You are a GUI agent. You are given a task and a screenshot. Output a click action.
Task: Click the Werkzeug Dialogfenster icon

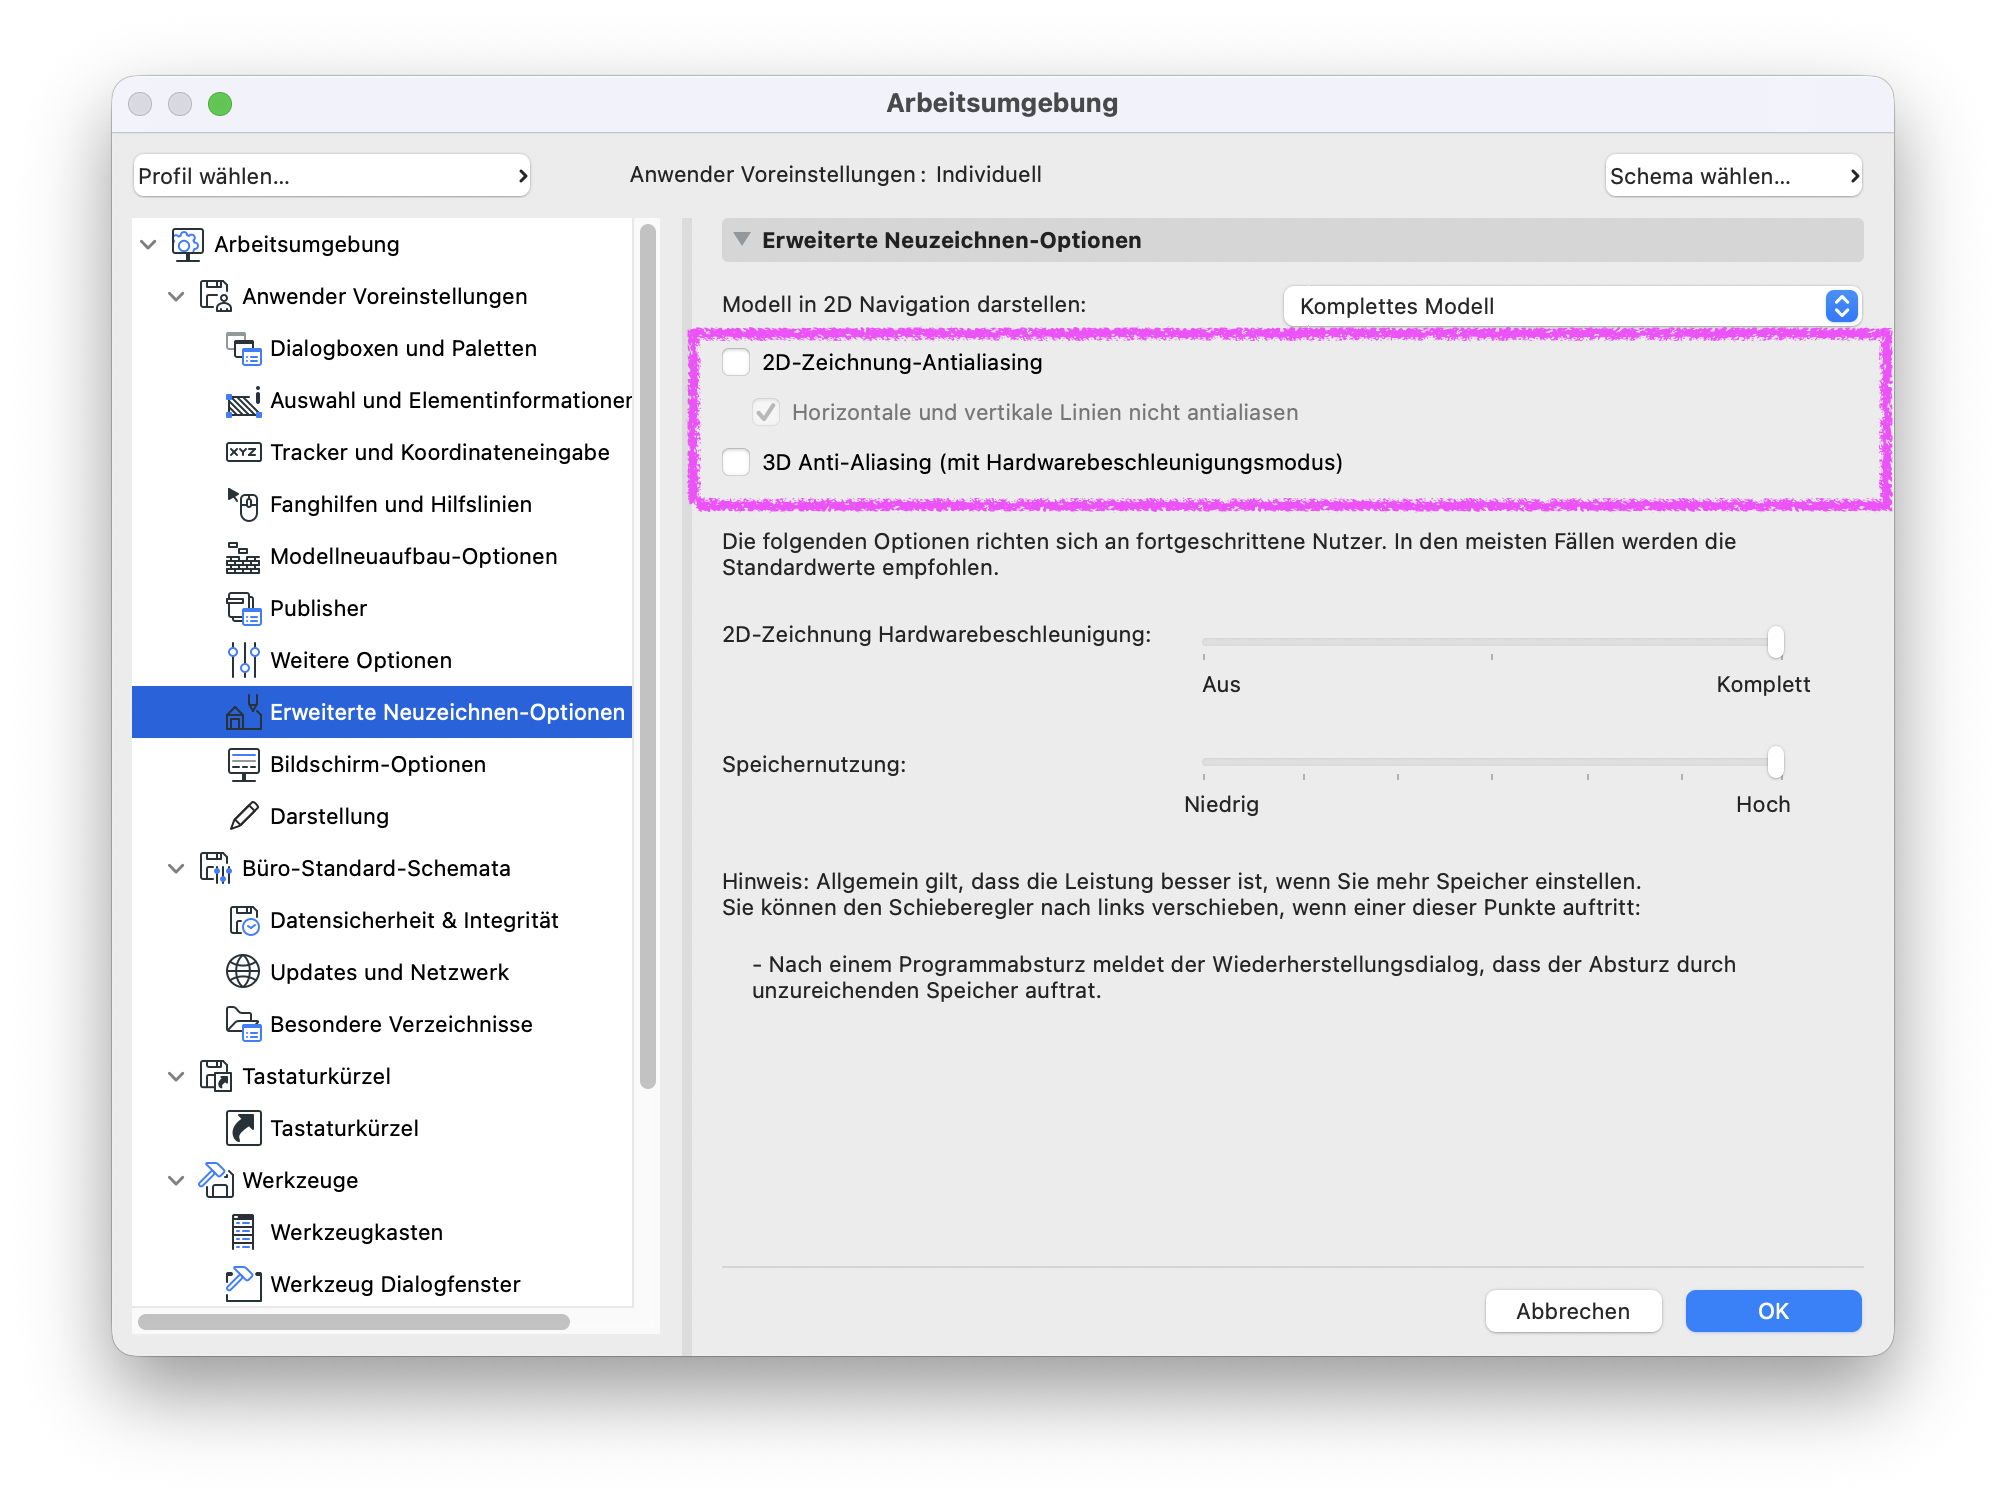[x=243, y=1284]
